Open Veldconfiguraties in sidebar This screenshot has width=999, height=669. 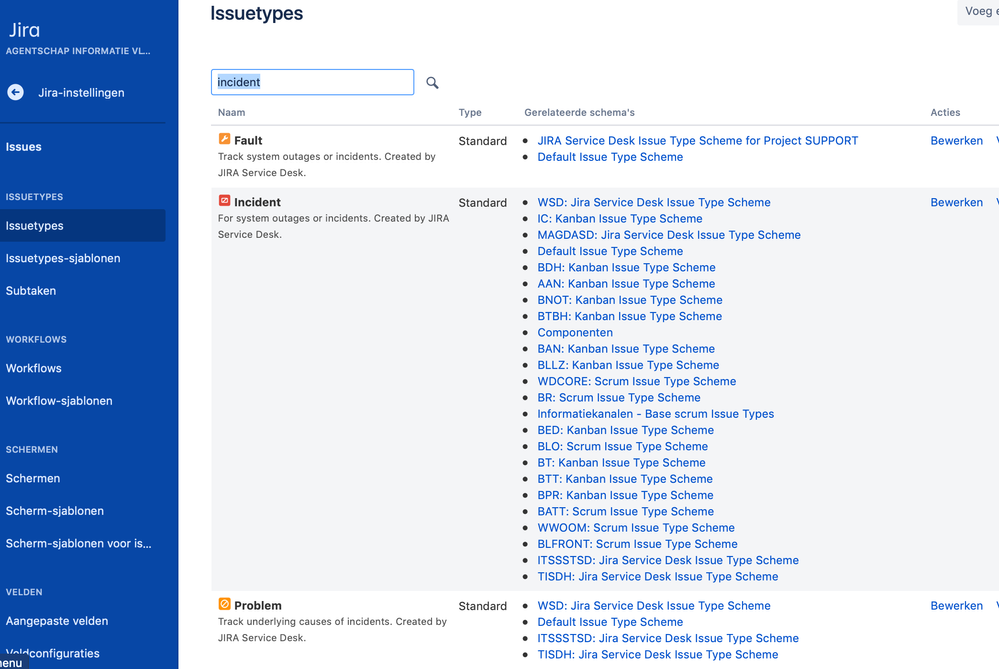[53, 654]
